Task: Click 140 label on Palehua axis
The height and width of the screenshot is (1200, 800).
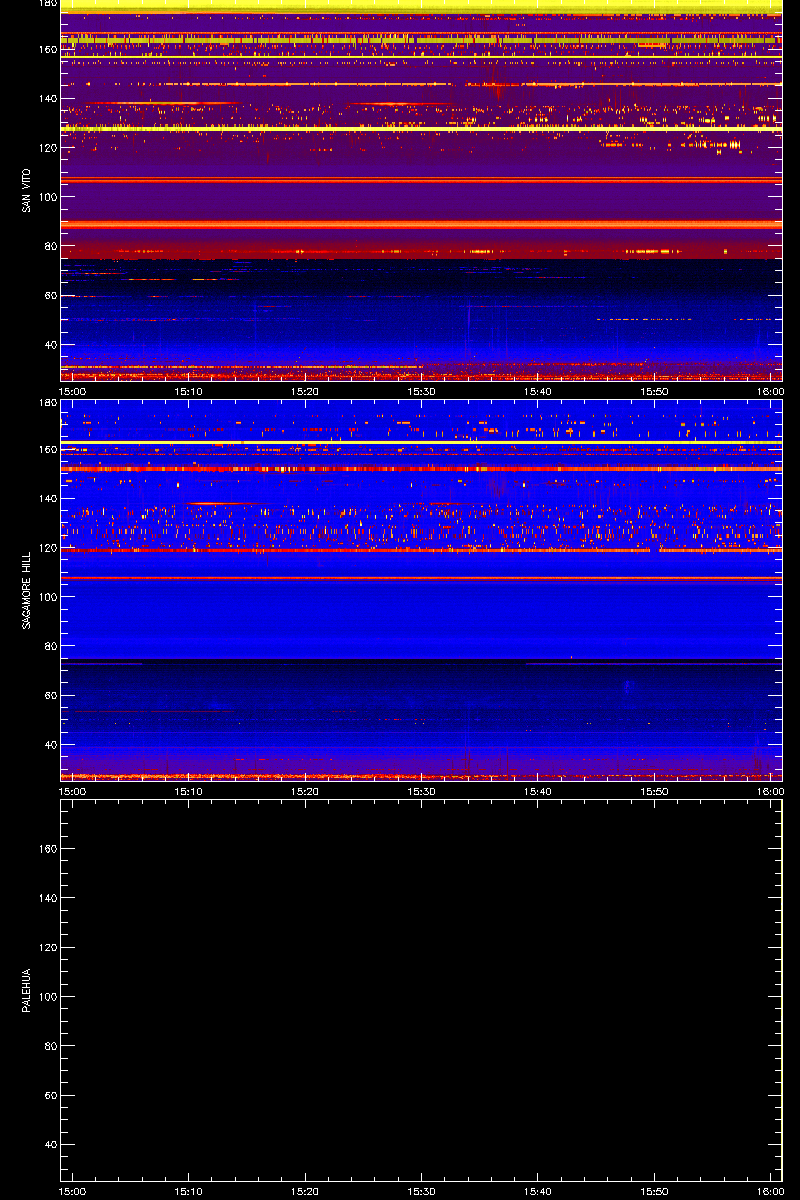Action: click(x=46, y=898)
